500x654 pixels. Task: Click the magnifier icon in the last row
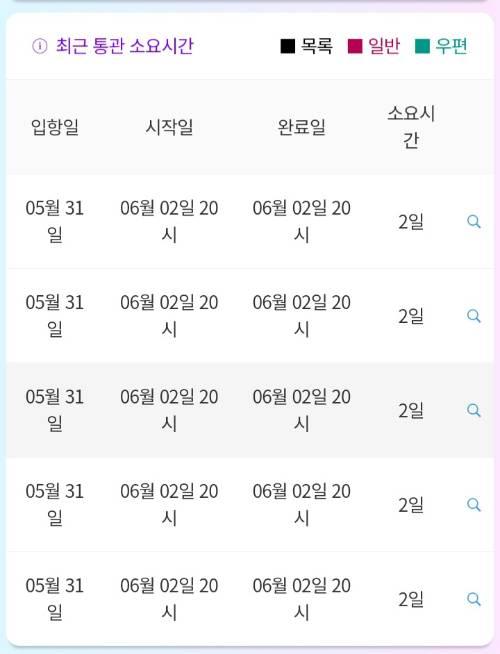474,599
